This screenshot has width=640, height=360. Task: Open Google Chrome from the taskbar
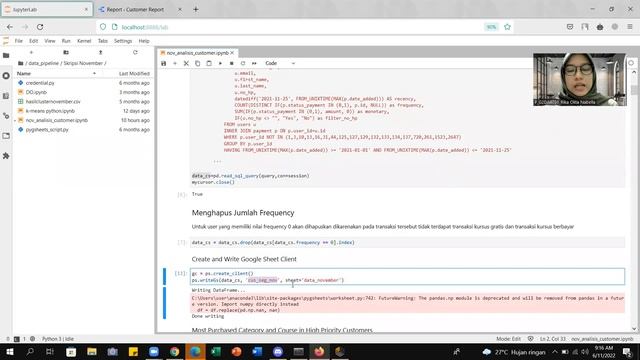click(x=175, y=351)
